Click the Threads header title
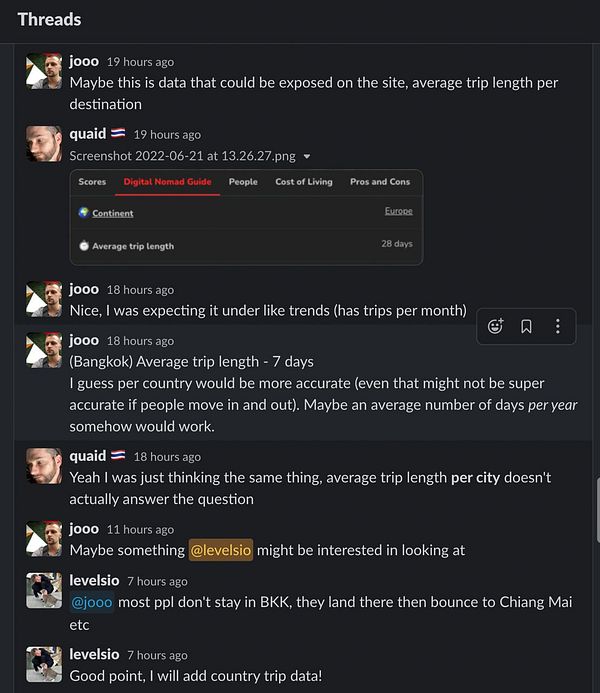 point(49,19)
